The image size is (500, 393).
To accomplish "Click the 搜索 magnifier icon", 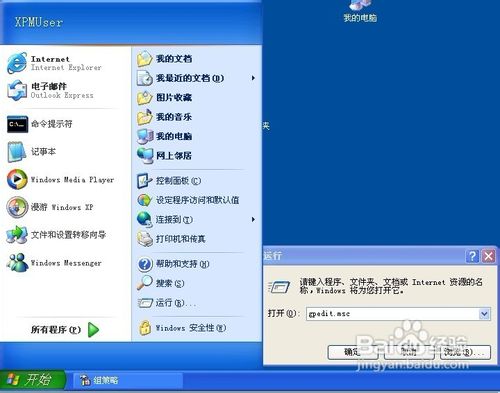I will tap(145, 283).
